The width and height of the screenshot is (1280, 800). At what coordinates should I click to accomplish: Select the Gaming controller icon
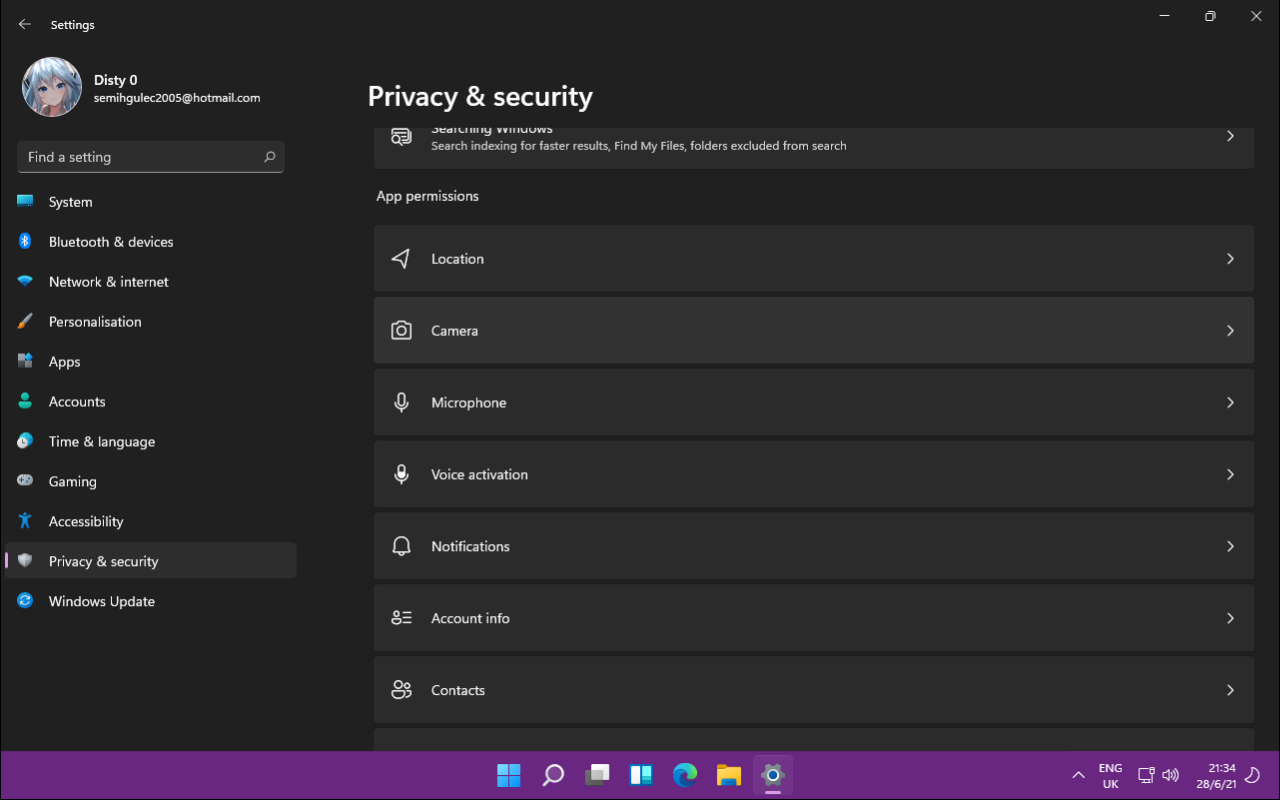(25, 482)
